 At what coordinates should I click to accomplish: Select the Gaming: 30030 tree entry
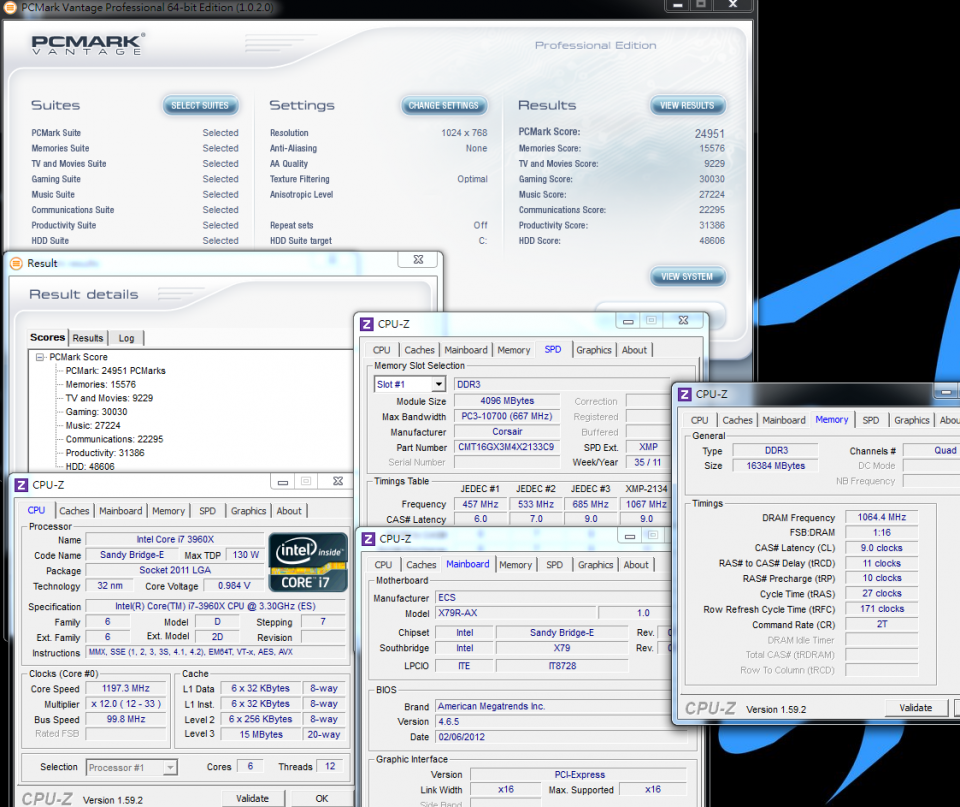(96, 411)
